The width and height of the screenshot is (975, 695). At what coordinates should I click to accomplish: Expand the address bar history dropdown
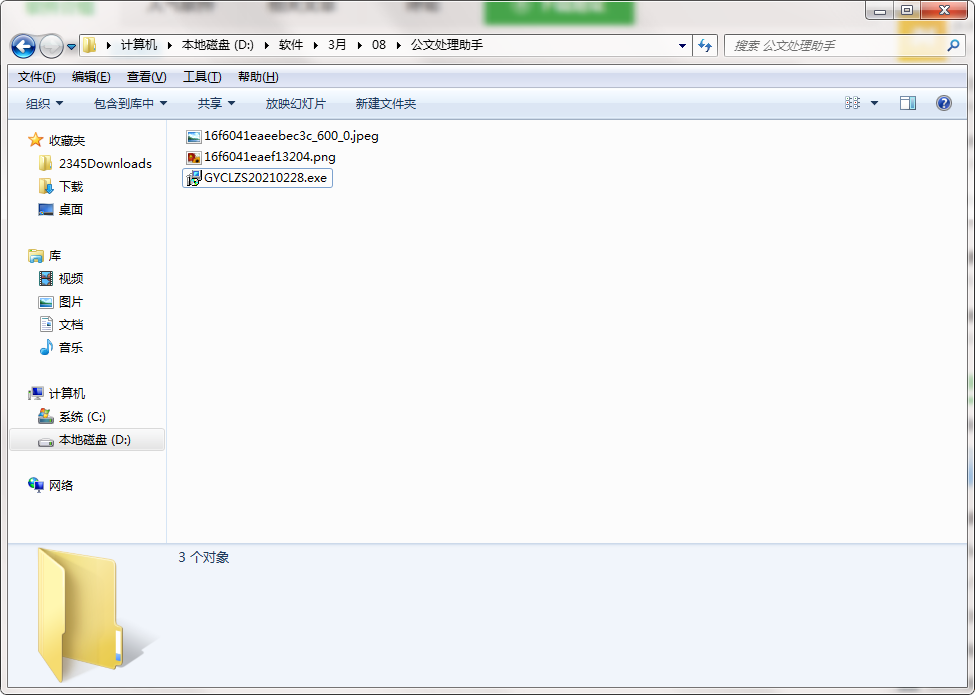click(x=682, y=45)
